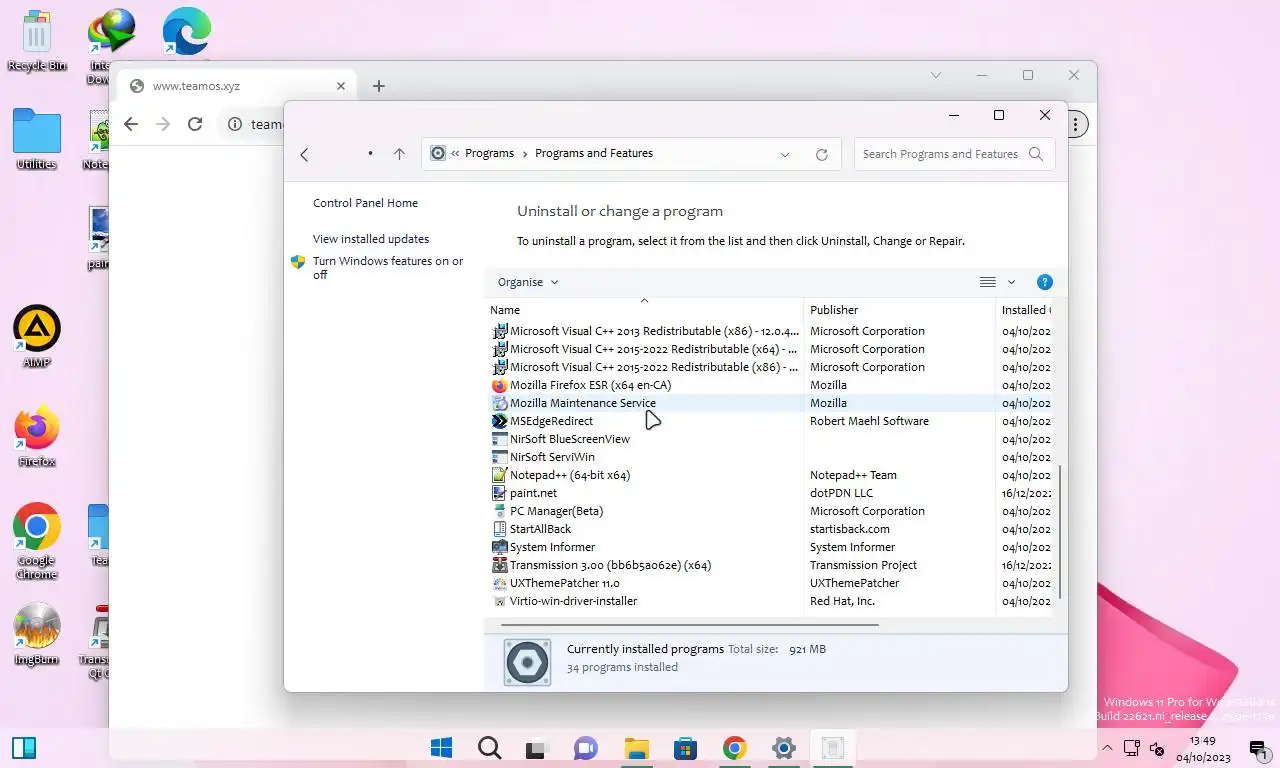Viewport: 1280px width, 768px height.
Task: Click the Recycle Bin desktop icon
Action: 37,42
